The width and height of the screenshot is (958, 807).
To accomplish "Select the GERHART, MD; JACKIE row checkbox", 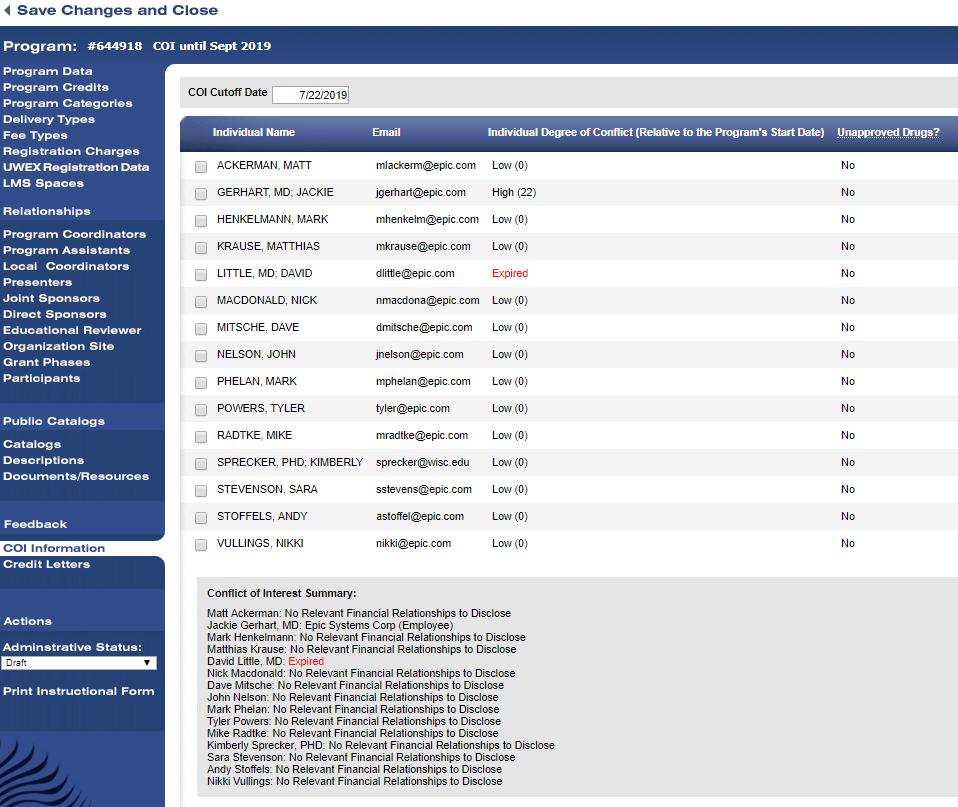I will click(201, 193).
